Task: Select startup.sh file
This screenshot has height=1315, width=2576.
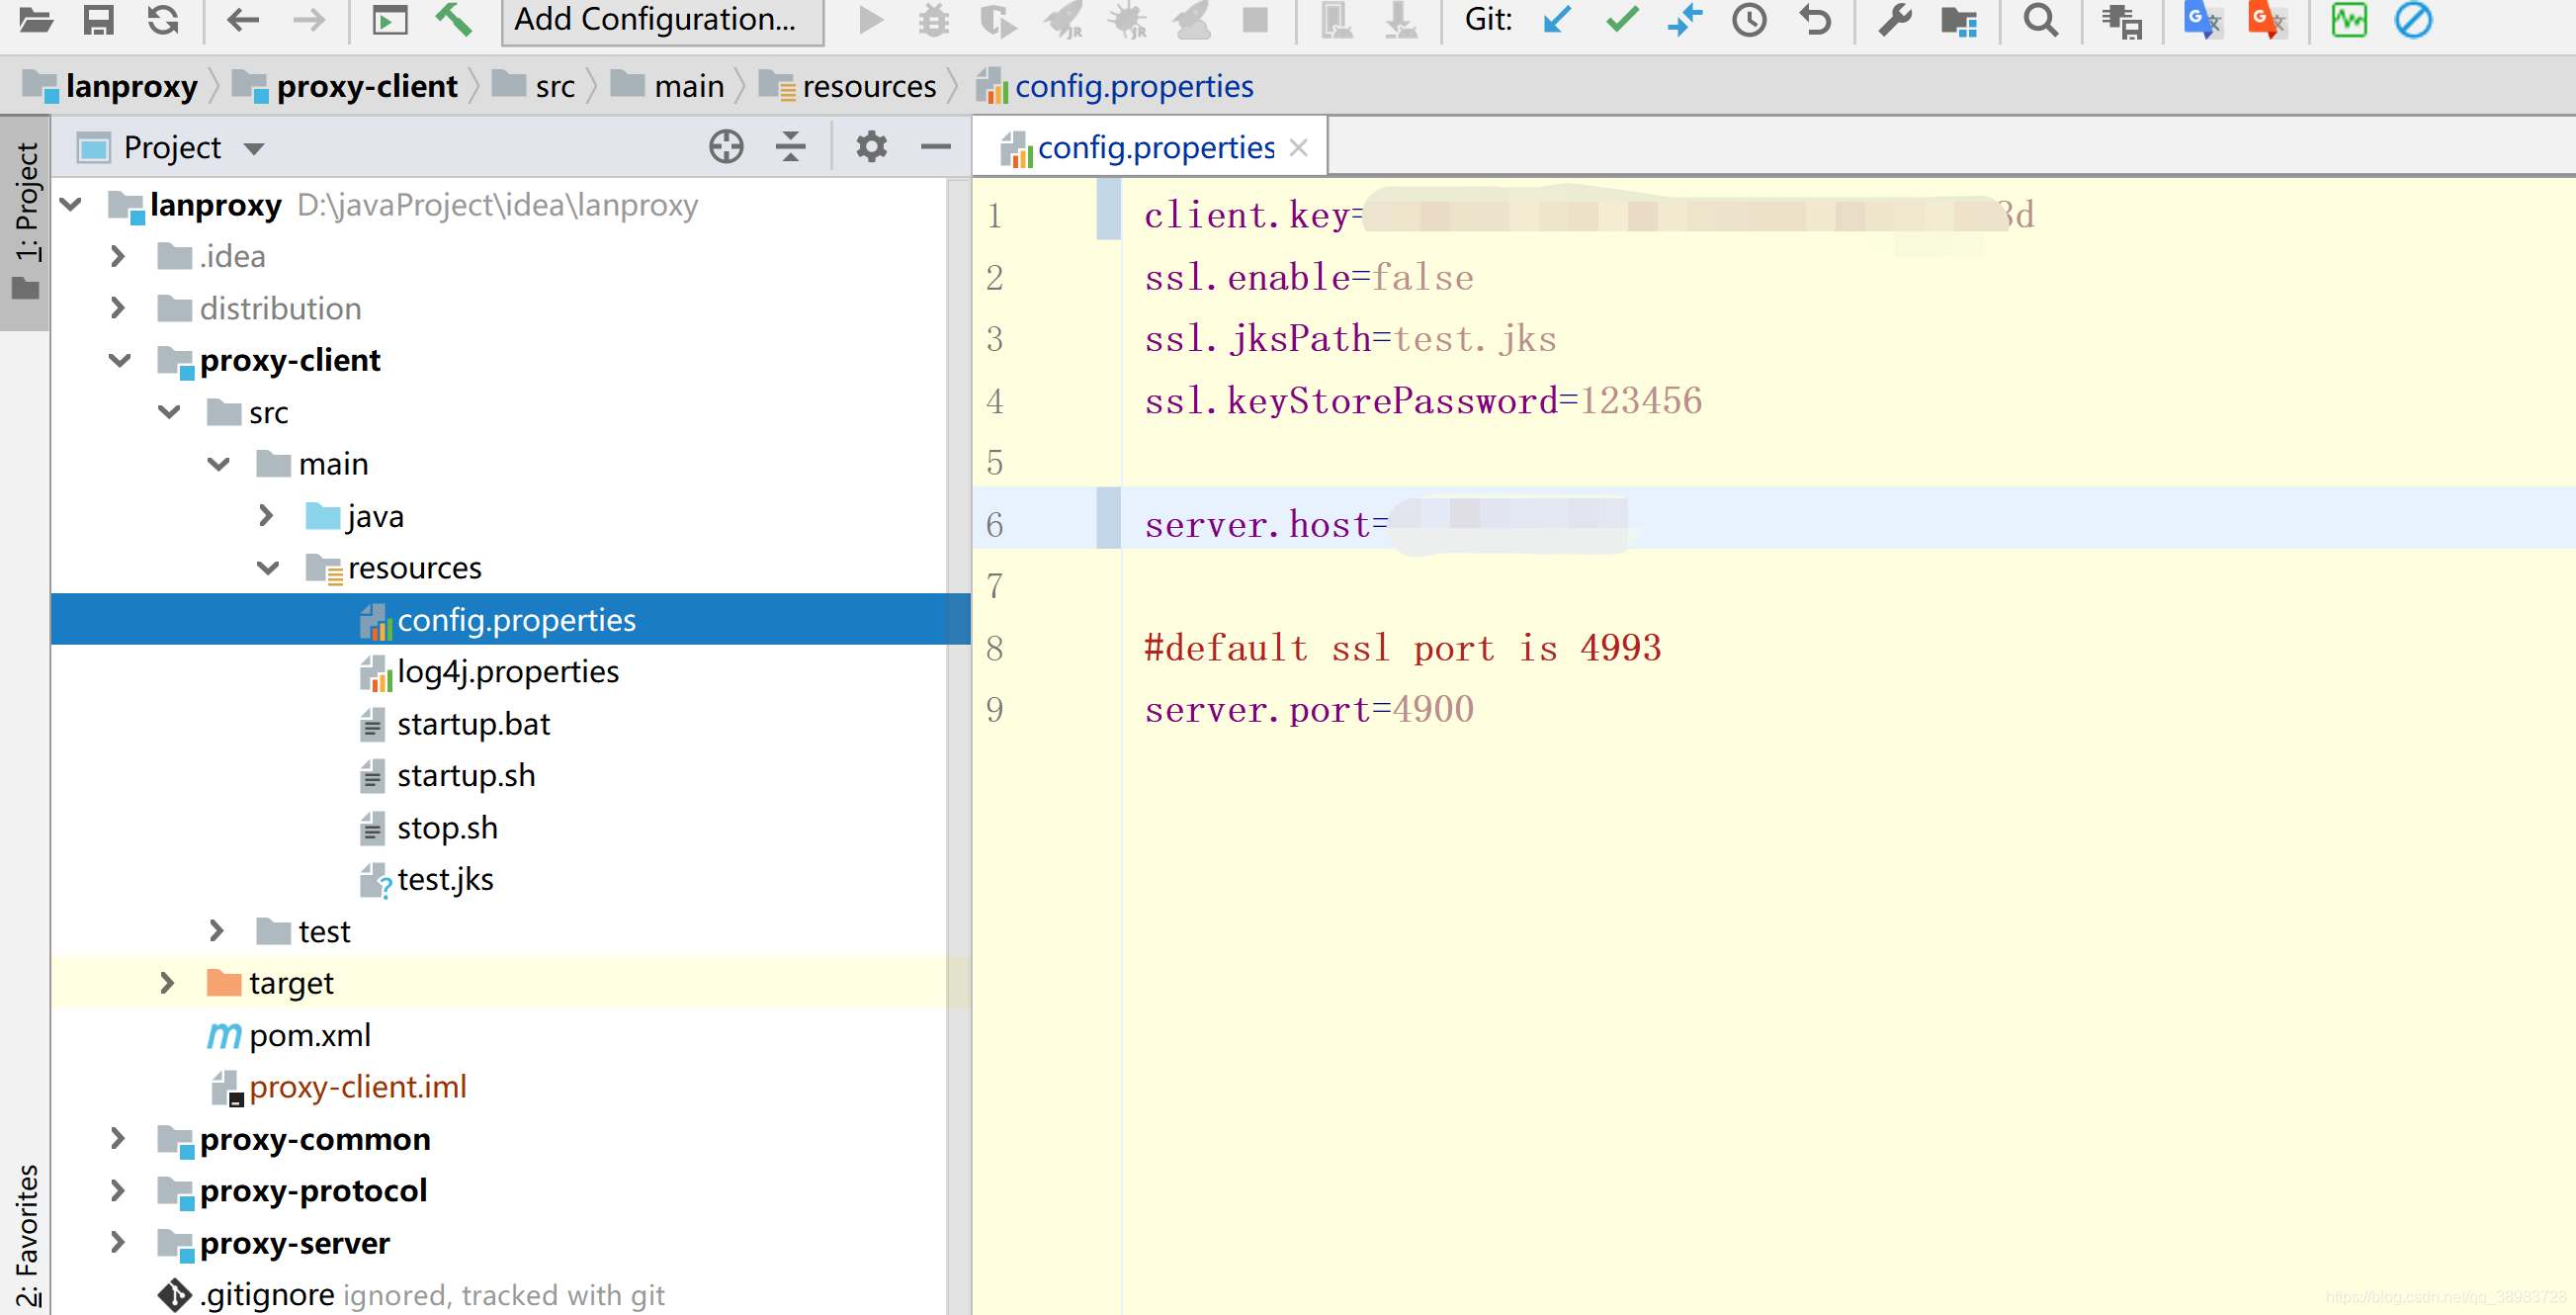Action: click(466, 776)
